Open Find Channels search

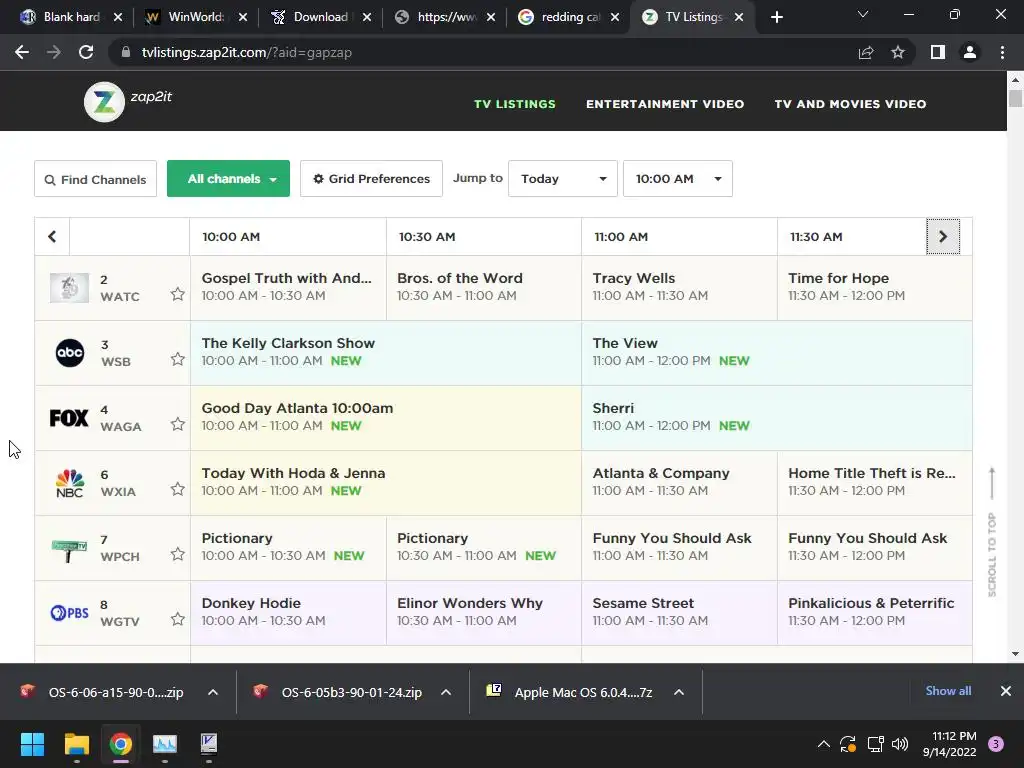pos(95,179)
